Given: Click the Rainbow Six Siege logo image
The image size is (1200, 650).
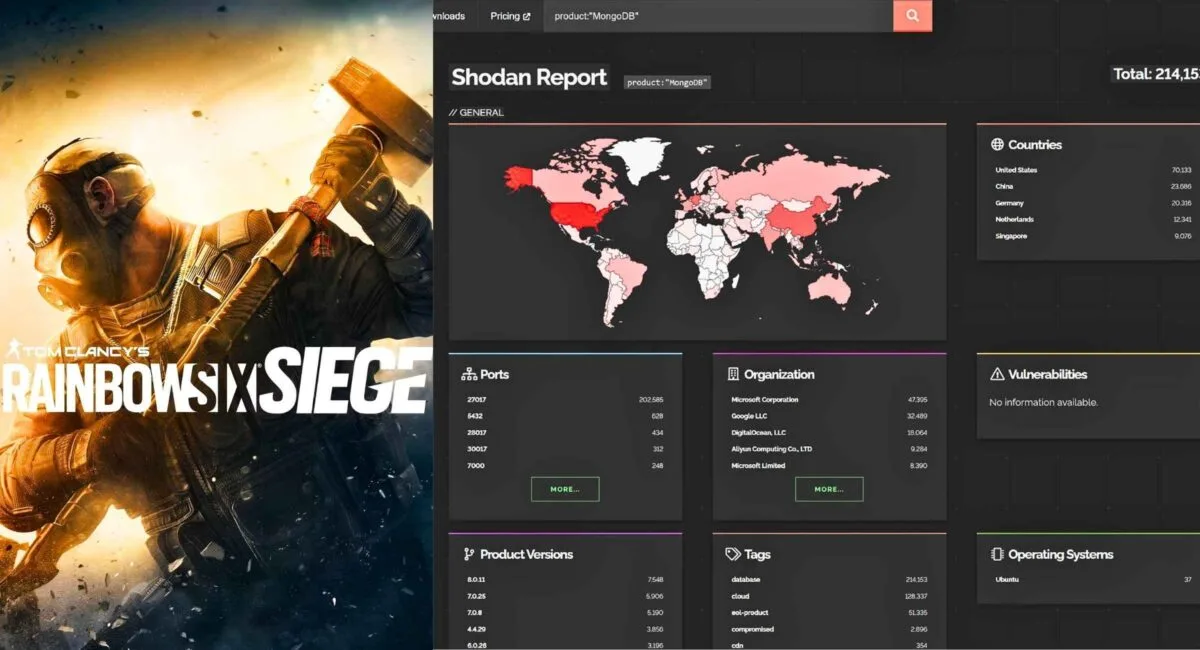Looking at the screenshot, I should (215, 380).
